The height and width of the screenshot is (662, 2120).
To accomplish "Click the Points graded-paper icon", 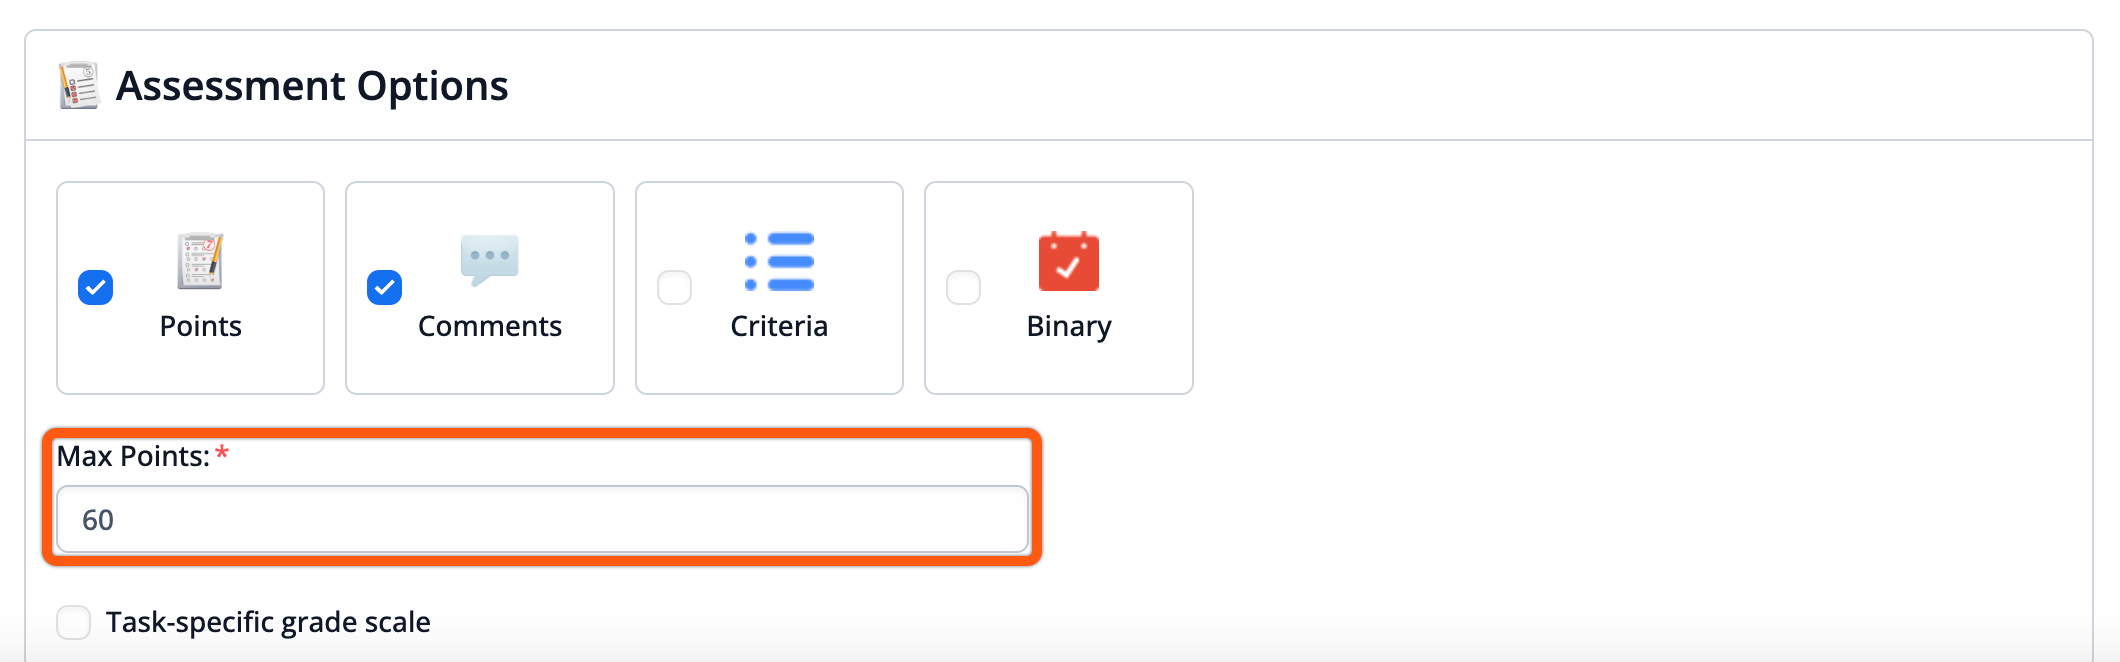I will coord(200,261).
